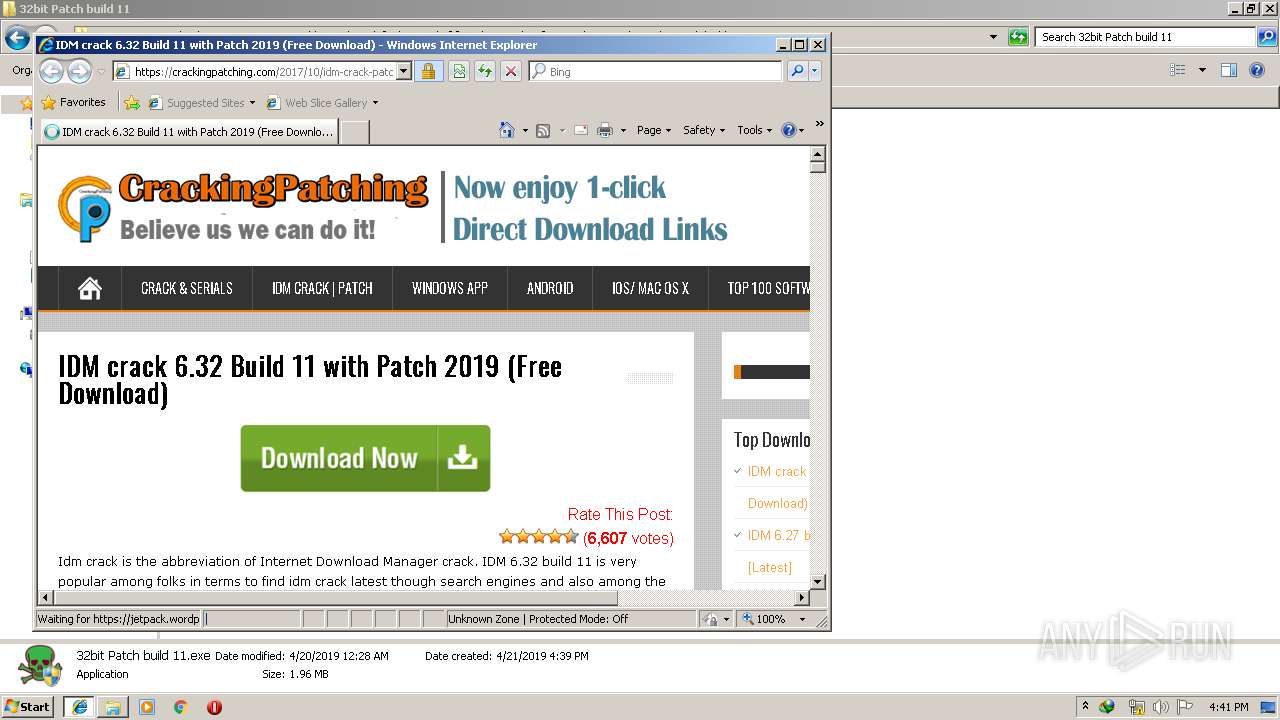Click the IE Forward navigation arrow
This screenshot has width=1280, height=720.
[x=79, y=71]
